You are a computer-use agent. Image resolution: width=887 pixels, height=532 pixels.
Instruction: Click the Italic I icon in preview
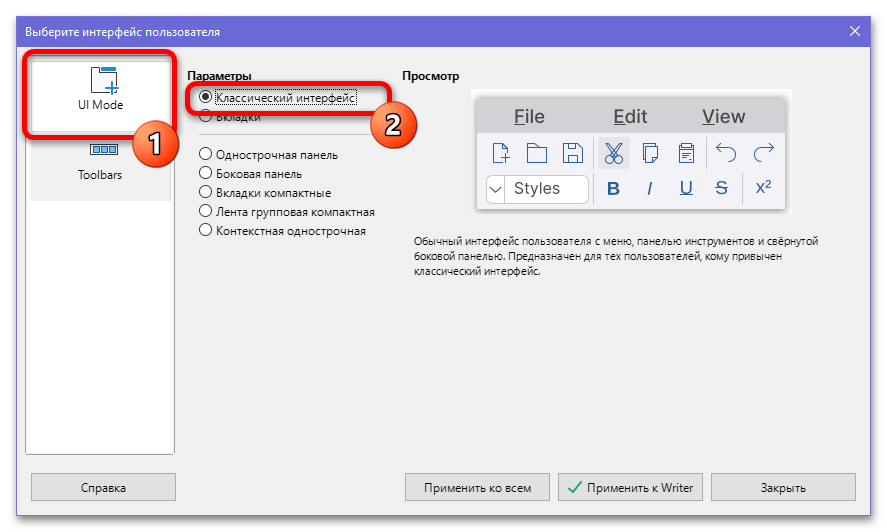[649, 188]
